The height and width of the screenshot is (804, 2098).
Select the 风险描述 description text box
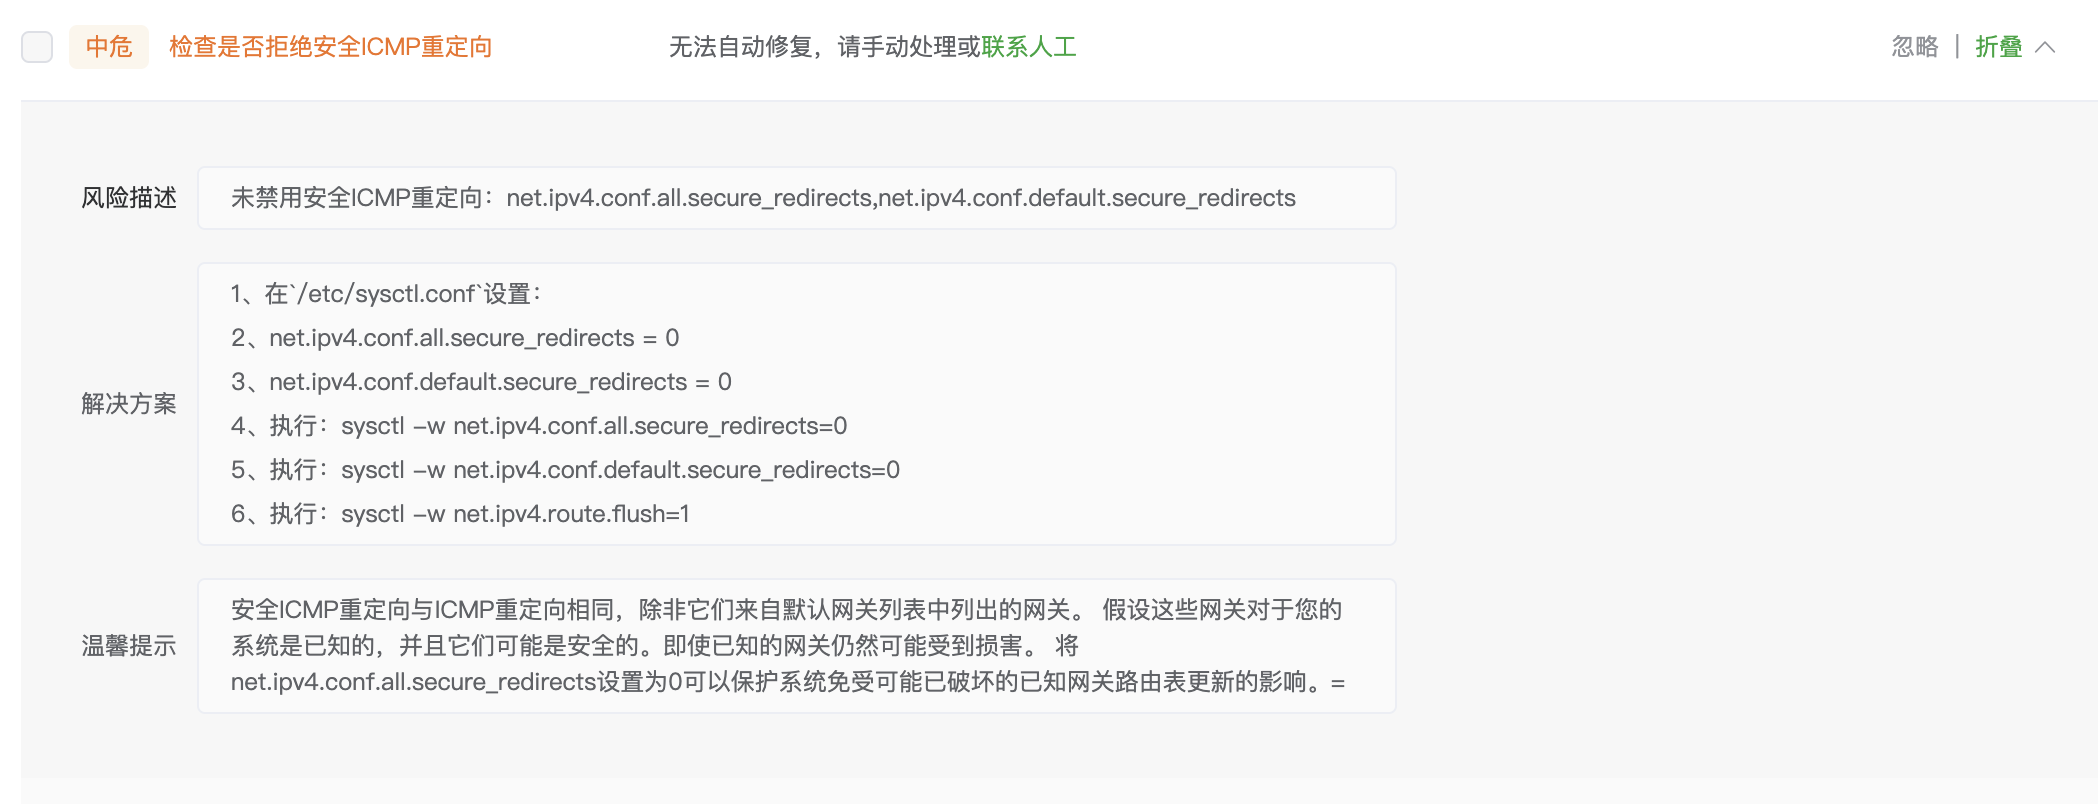[797, 198]
